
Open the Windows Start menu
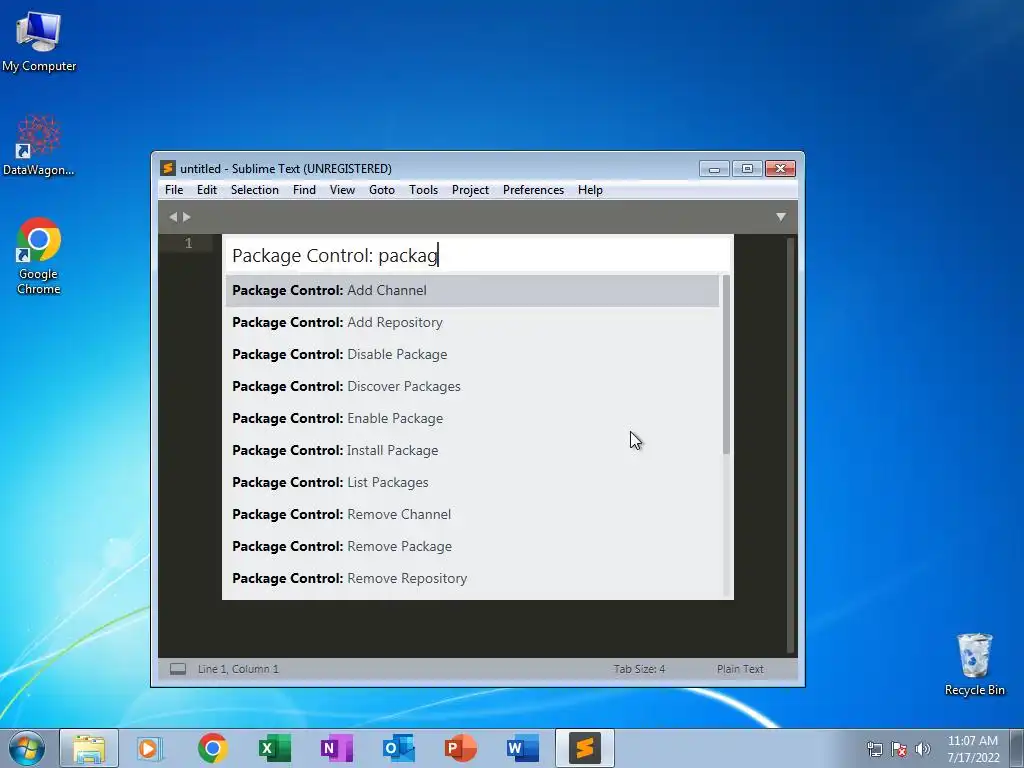point(26,748)
